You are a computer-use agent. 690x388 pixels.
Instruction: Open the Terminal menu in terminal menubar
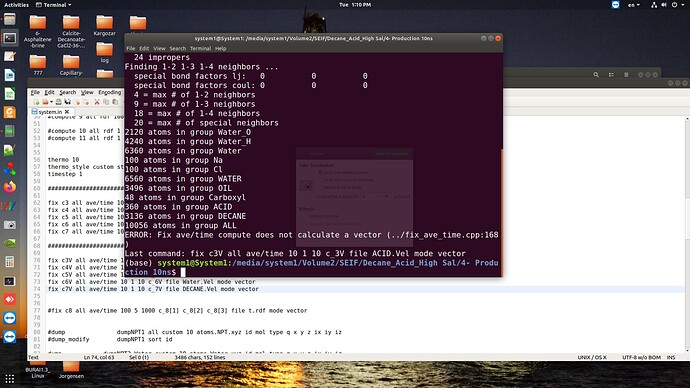pyautogui.click(x=200, y=48)
